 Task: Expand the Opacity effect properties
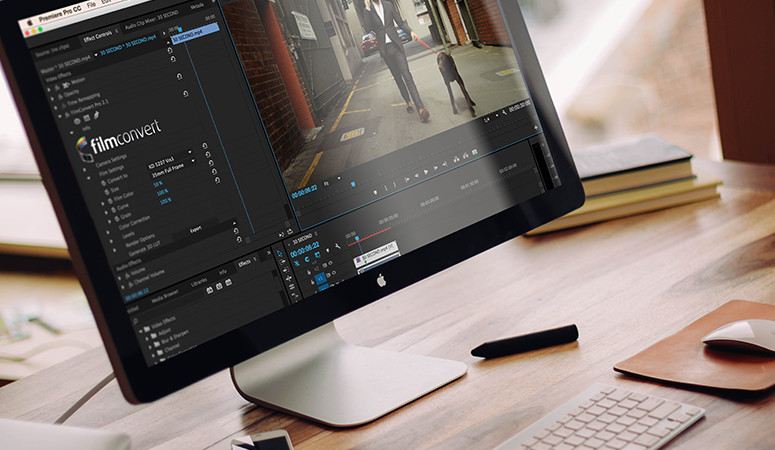point(52,99)
